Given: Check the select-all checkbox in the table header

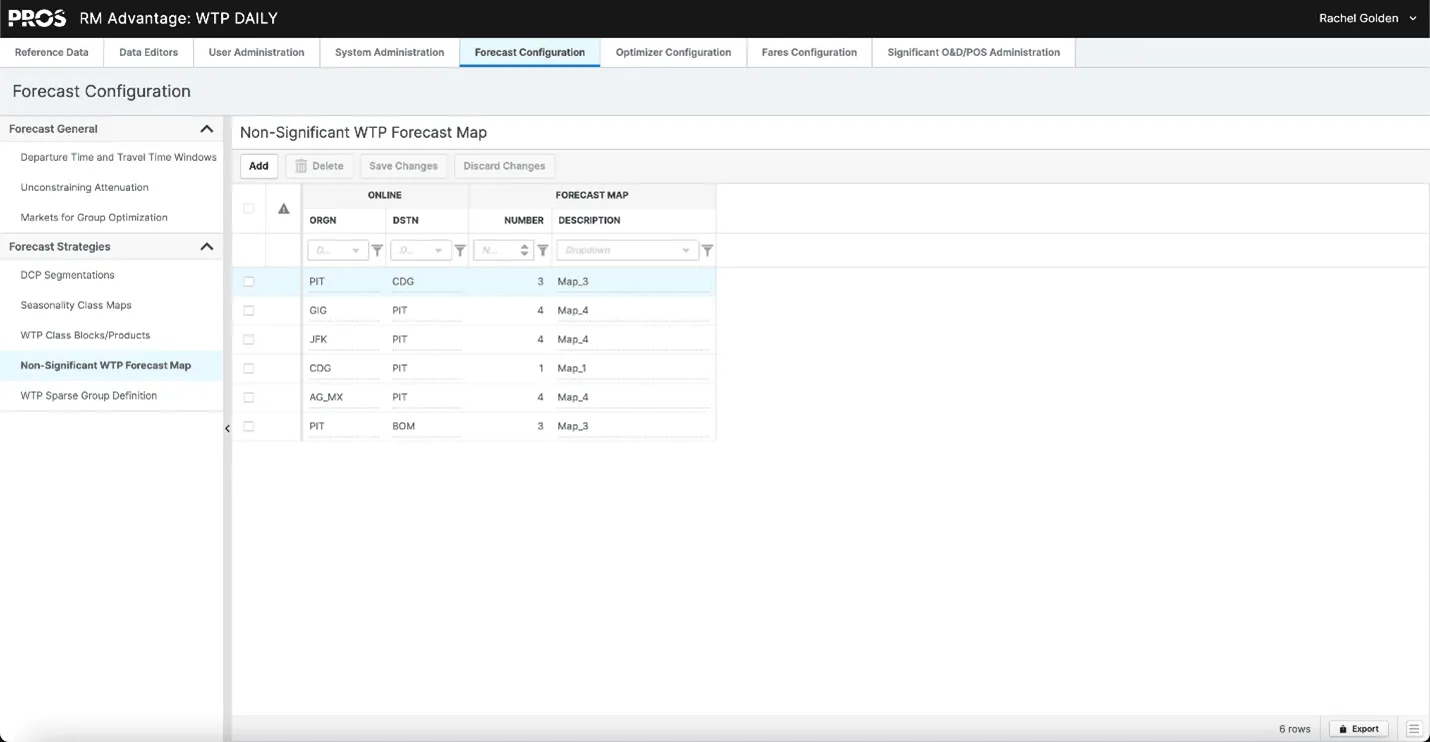Looking at the screenshot, I should [249, 209].
